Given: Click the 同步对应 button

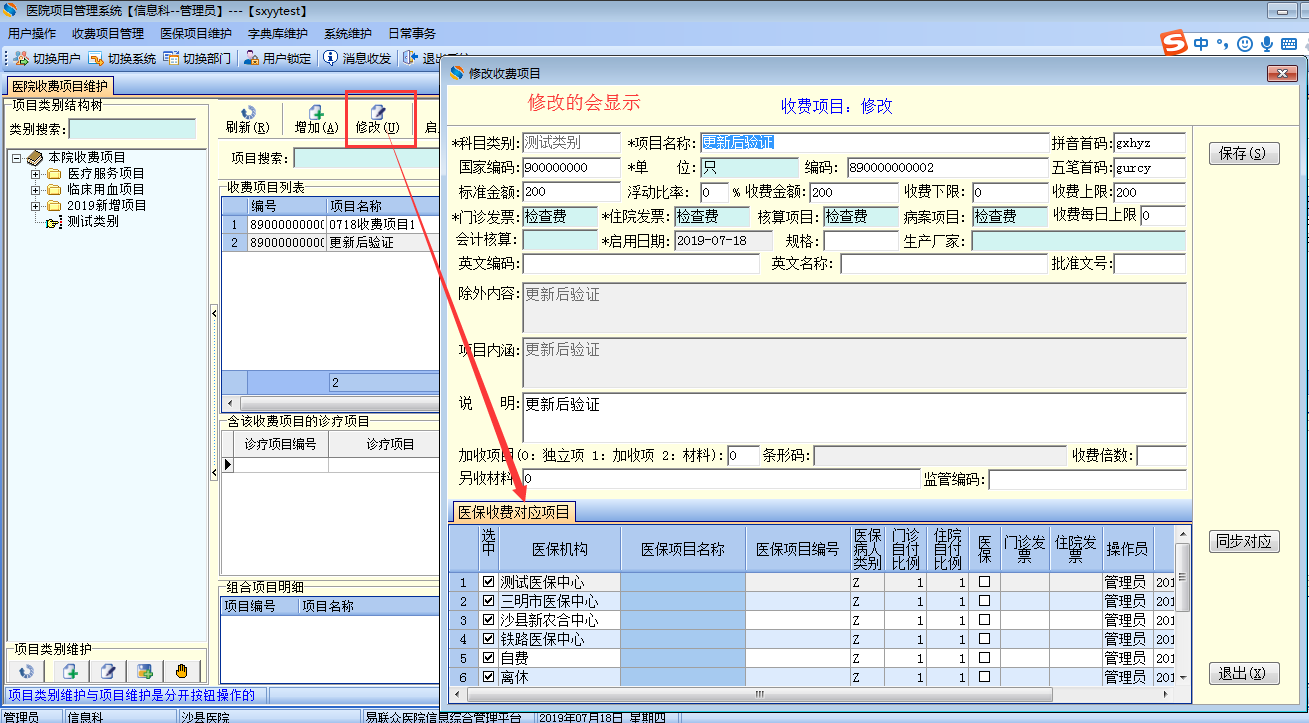Looking at the screenshot, I should (1244, 542).
